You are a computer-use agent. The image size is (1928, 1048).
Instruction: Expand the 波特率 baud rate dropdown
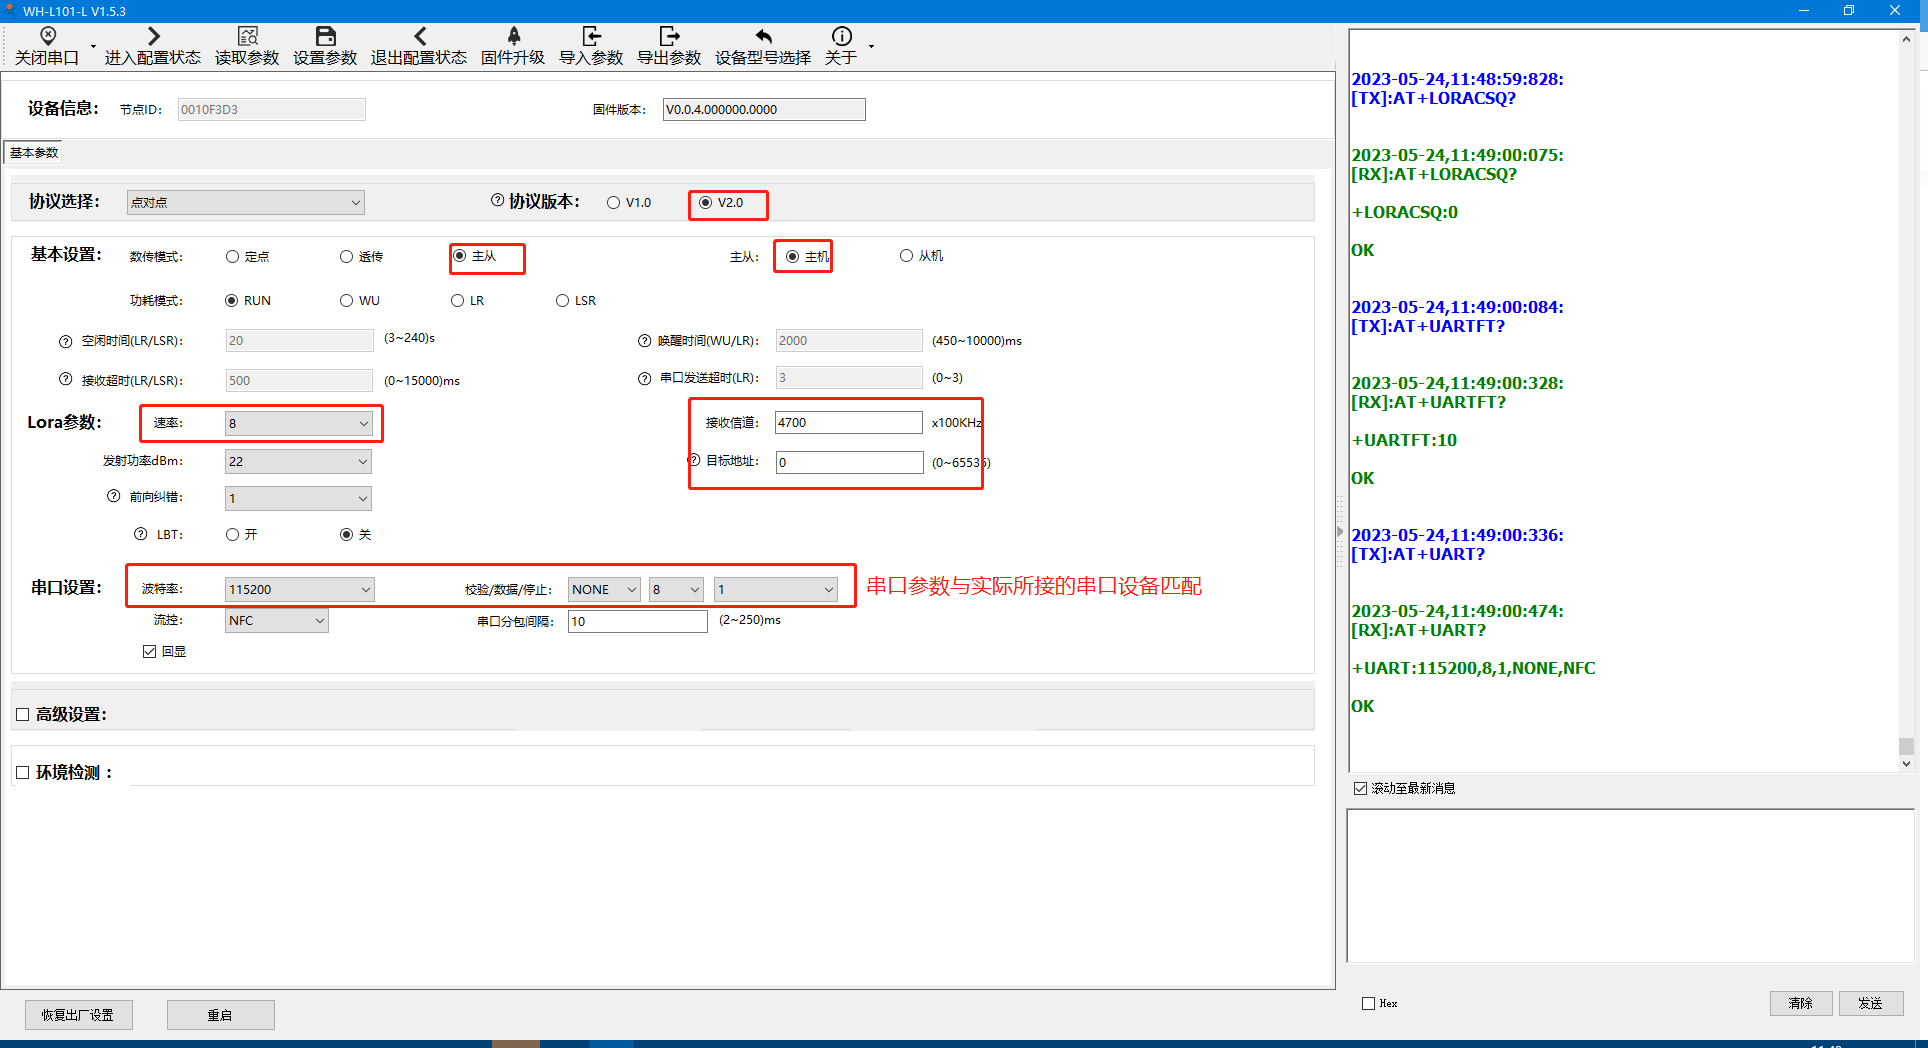click(x=364, y=590)
